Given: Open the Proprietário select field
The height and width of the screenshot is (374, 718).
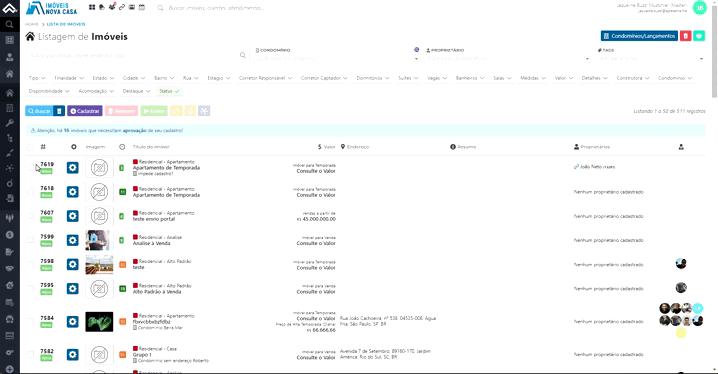Looking at the screenshot, I should pyautogui.click(x=507, y=58).
